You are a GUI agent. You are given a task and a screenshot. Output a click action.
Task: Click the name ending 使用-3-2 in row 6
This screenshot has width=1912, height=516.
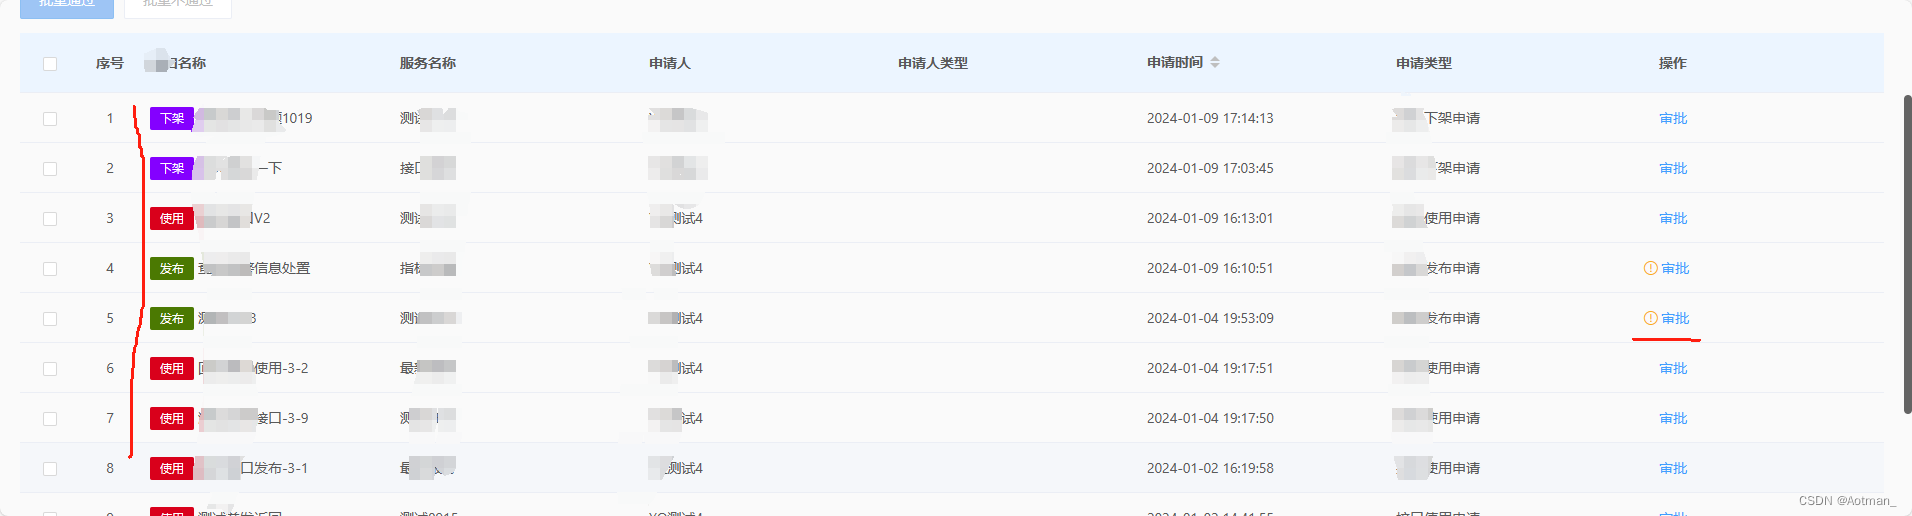pyautogui.click(x=254, y=368)
